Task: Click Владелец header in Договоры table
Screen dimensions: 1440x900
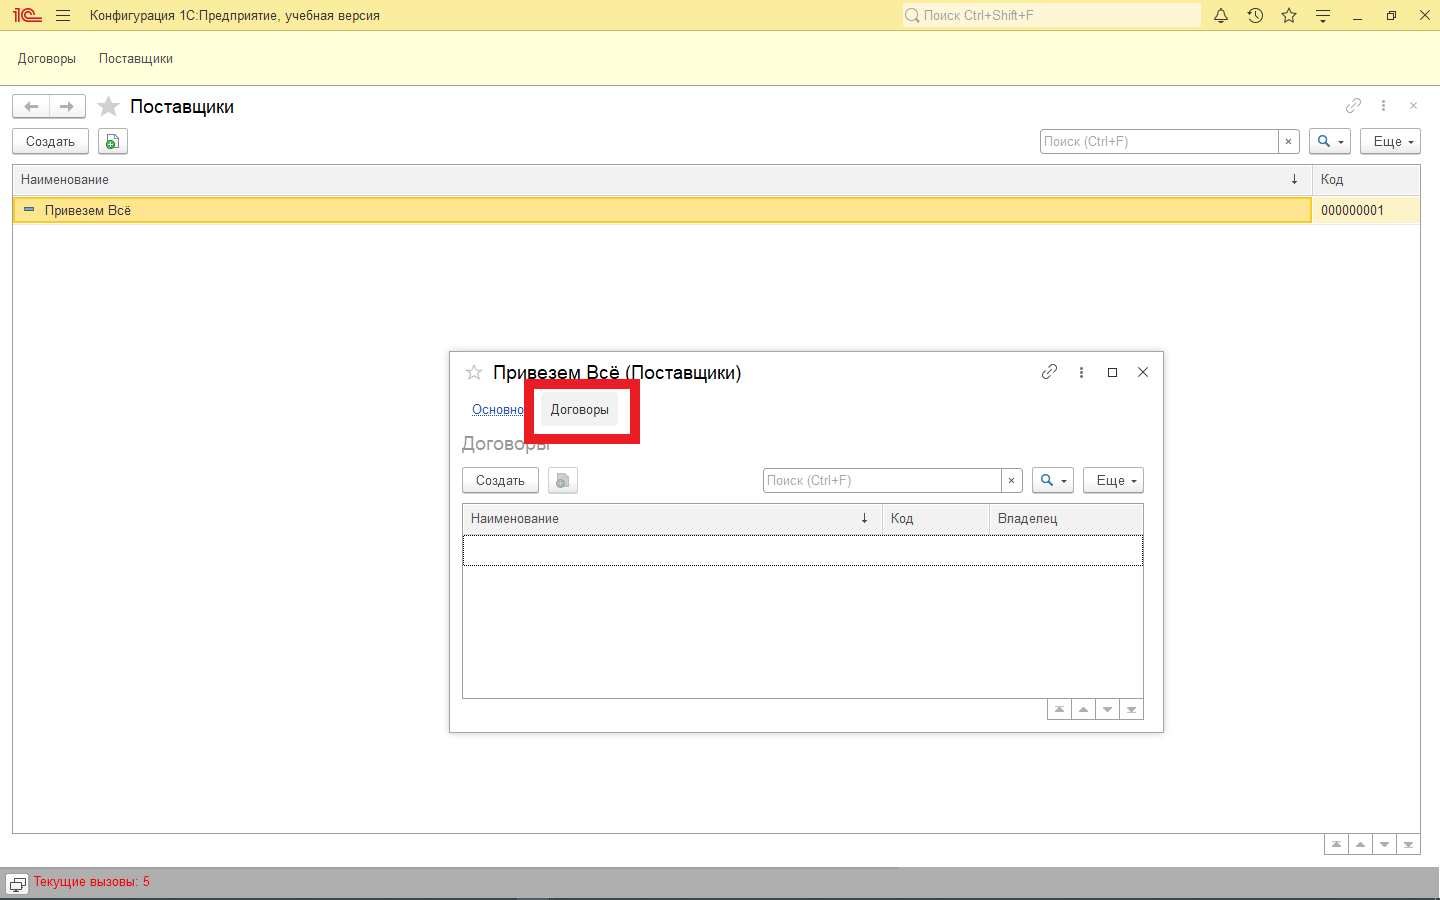Action: (1066, 519)
